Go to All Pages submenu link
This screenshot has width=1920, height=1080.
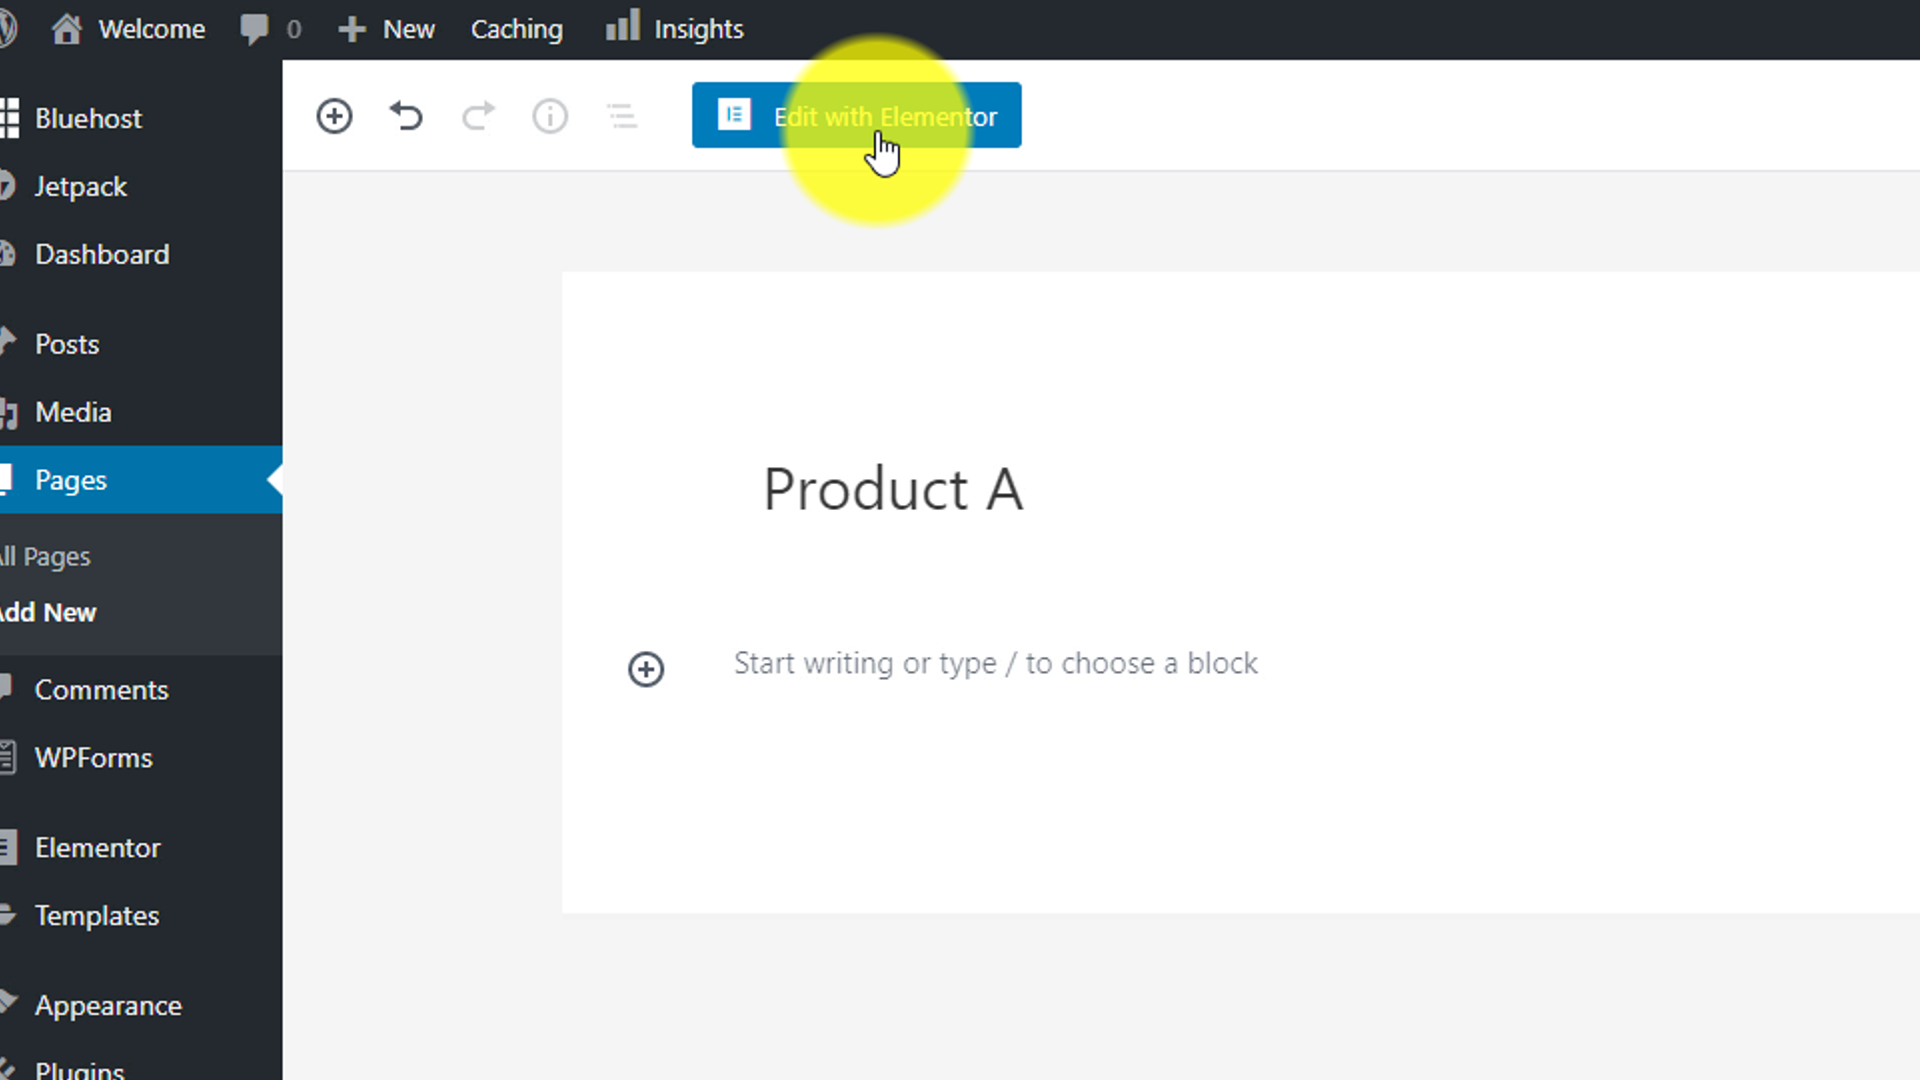pos(46,556)
